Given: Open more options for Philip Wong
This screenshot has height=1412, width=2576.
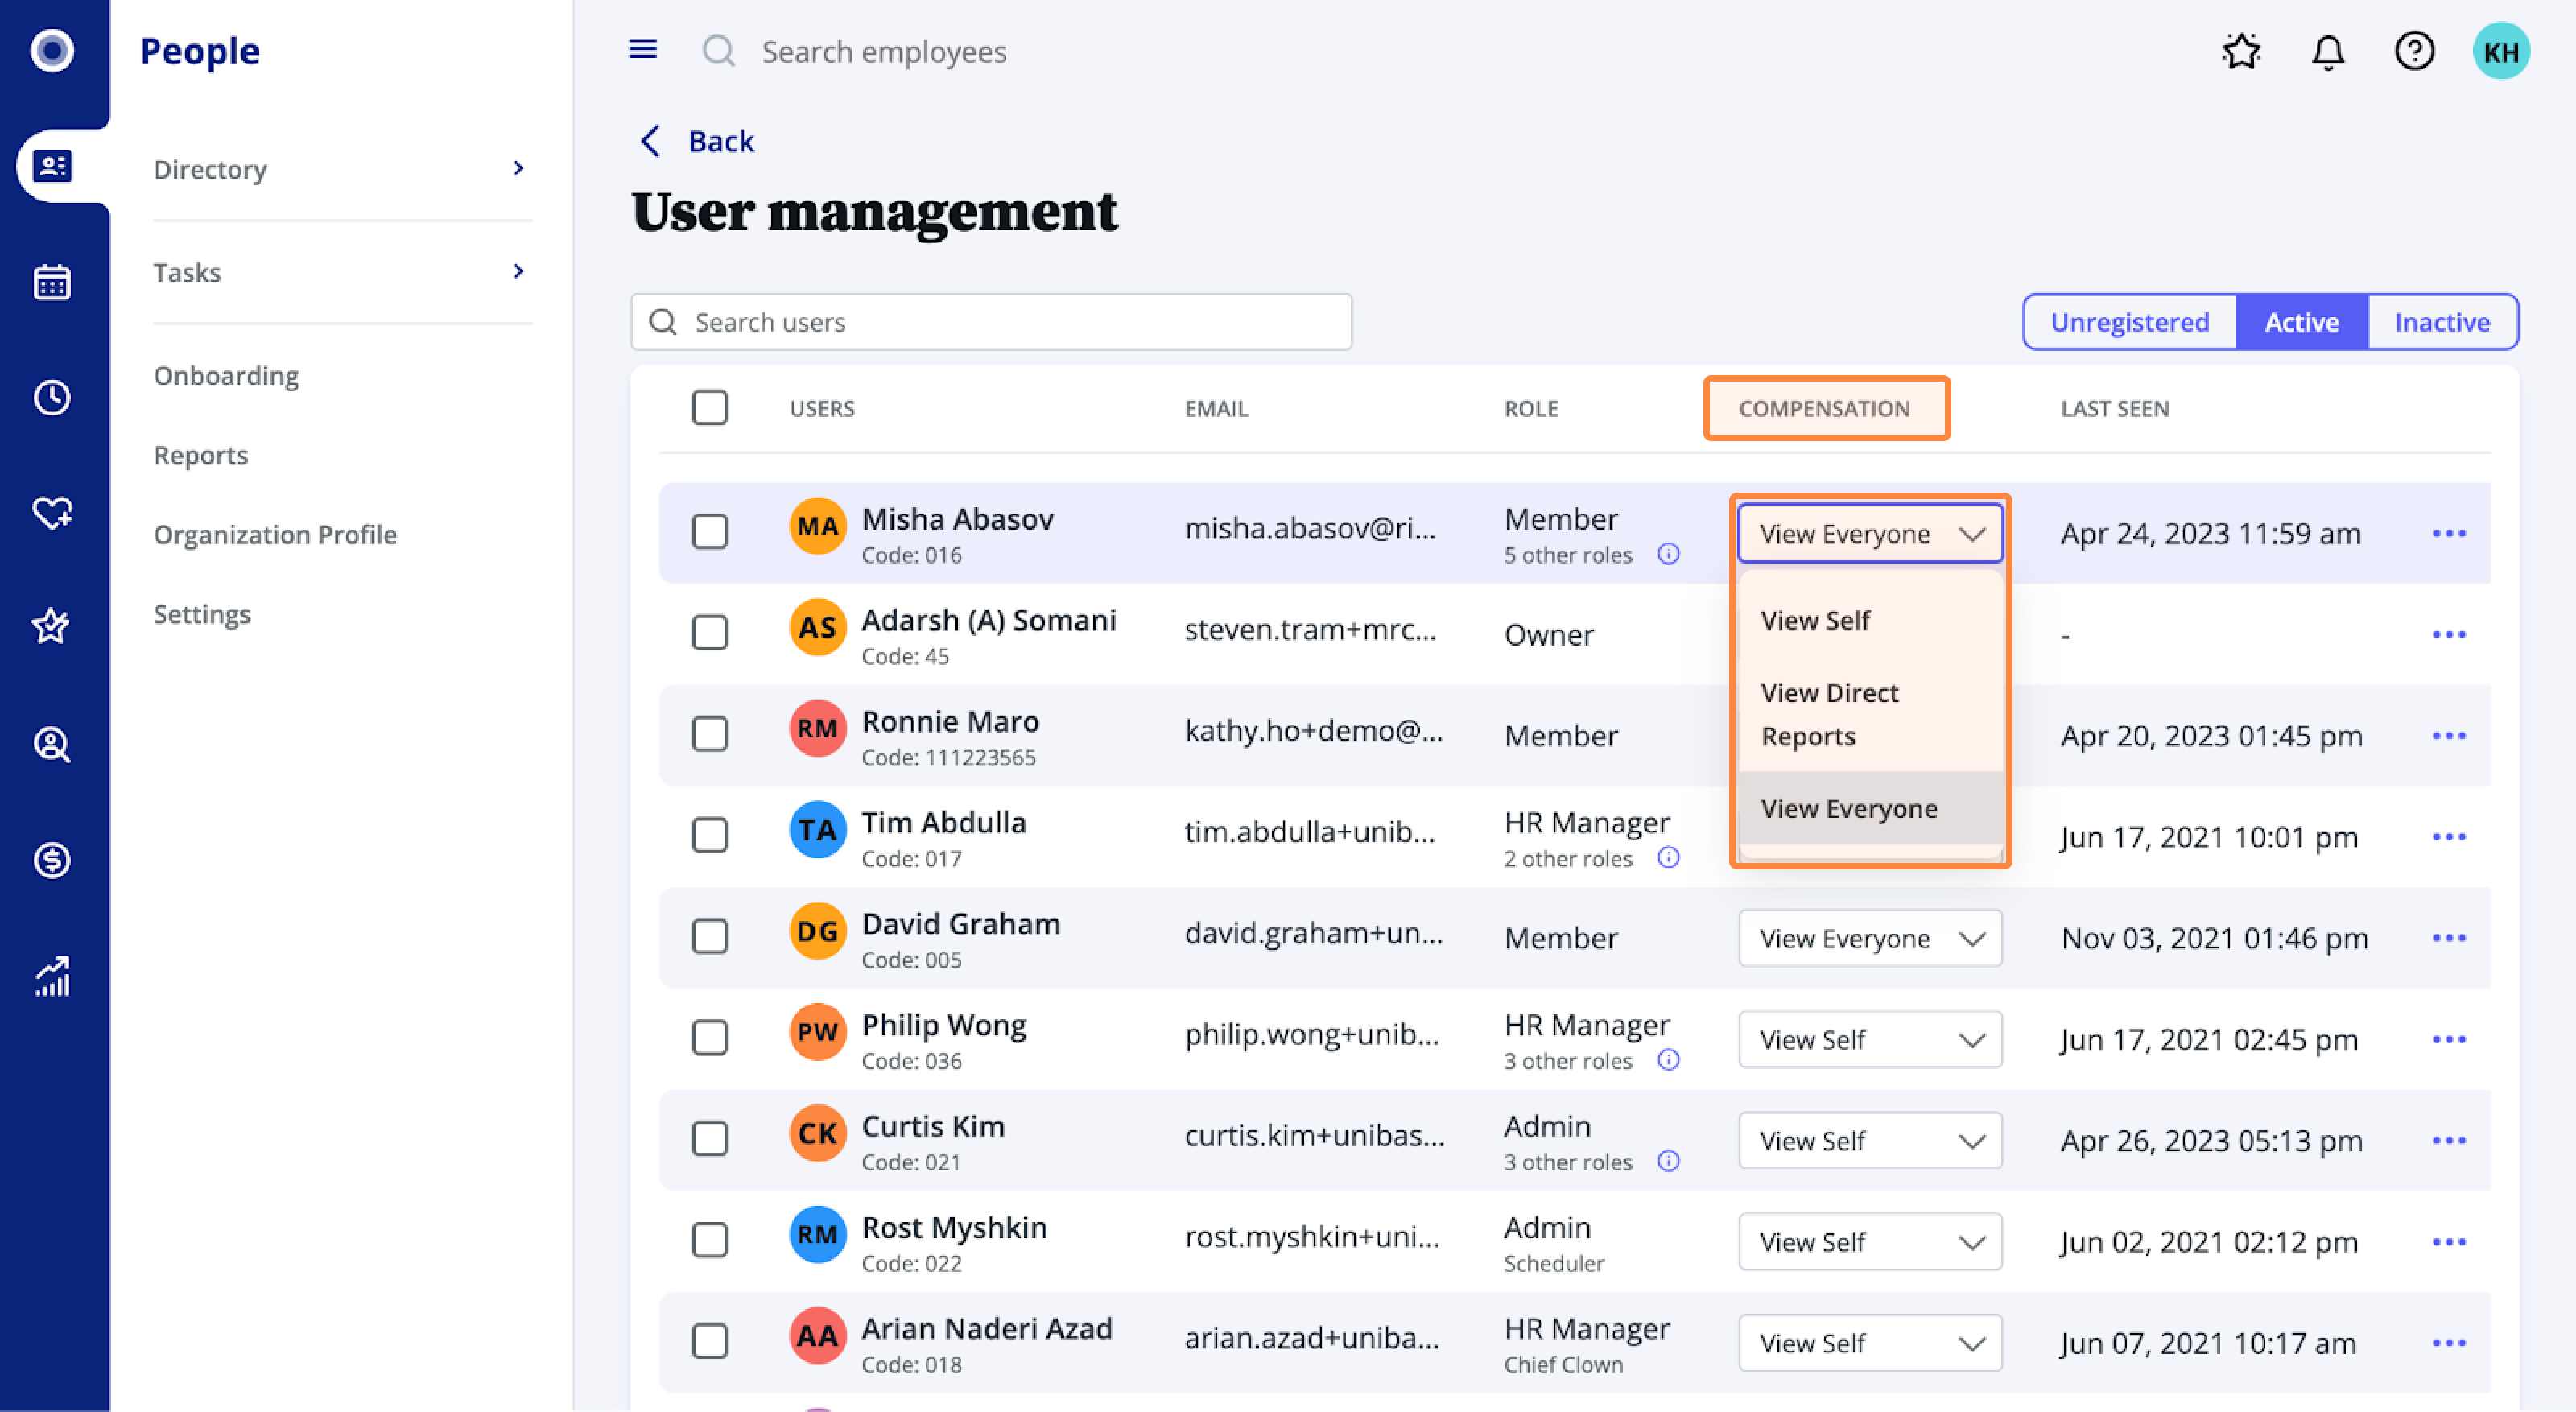Looking at the screenshot, I should click(2449, 1039).
